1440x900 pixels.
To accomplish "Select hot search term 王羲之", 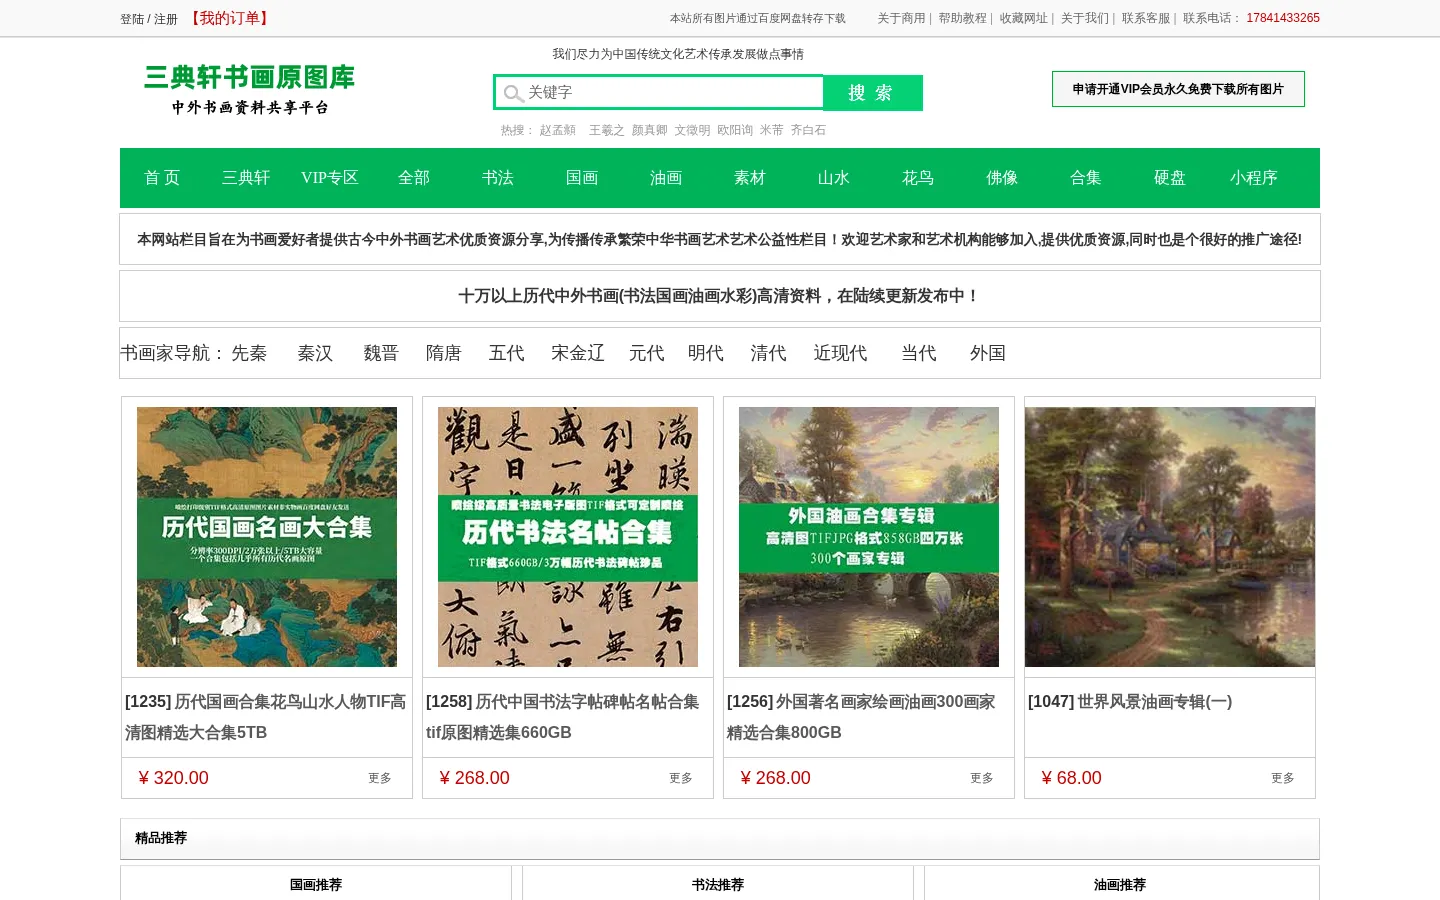I will (x=606, y=130).
